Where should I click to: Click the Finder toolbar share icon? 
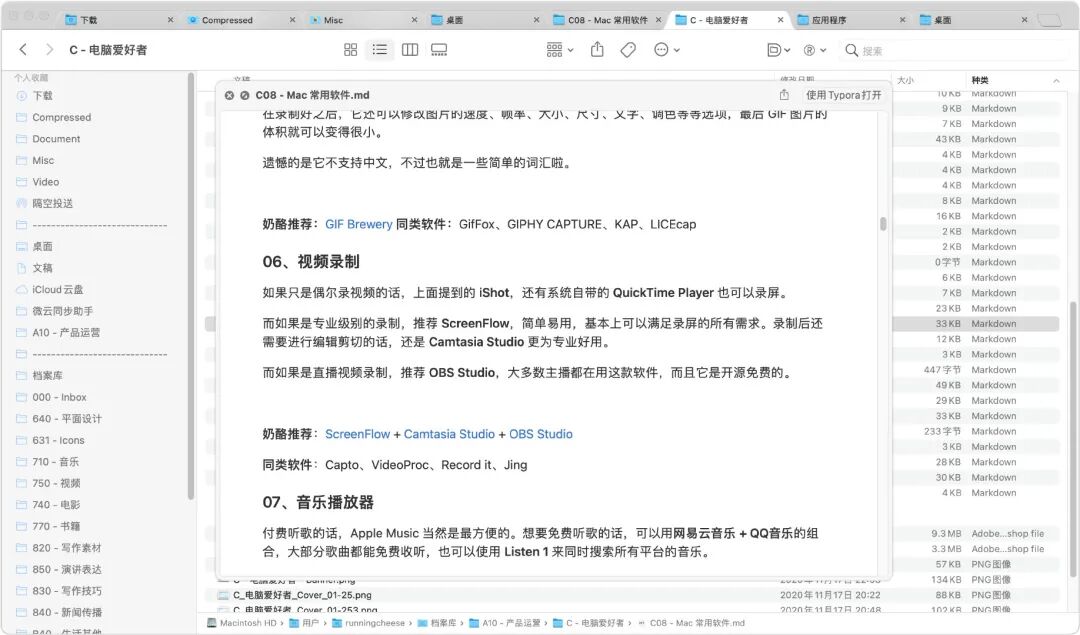[x=597, y=50]
